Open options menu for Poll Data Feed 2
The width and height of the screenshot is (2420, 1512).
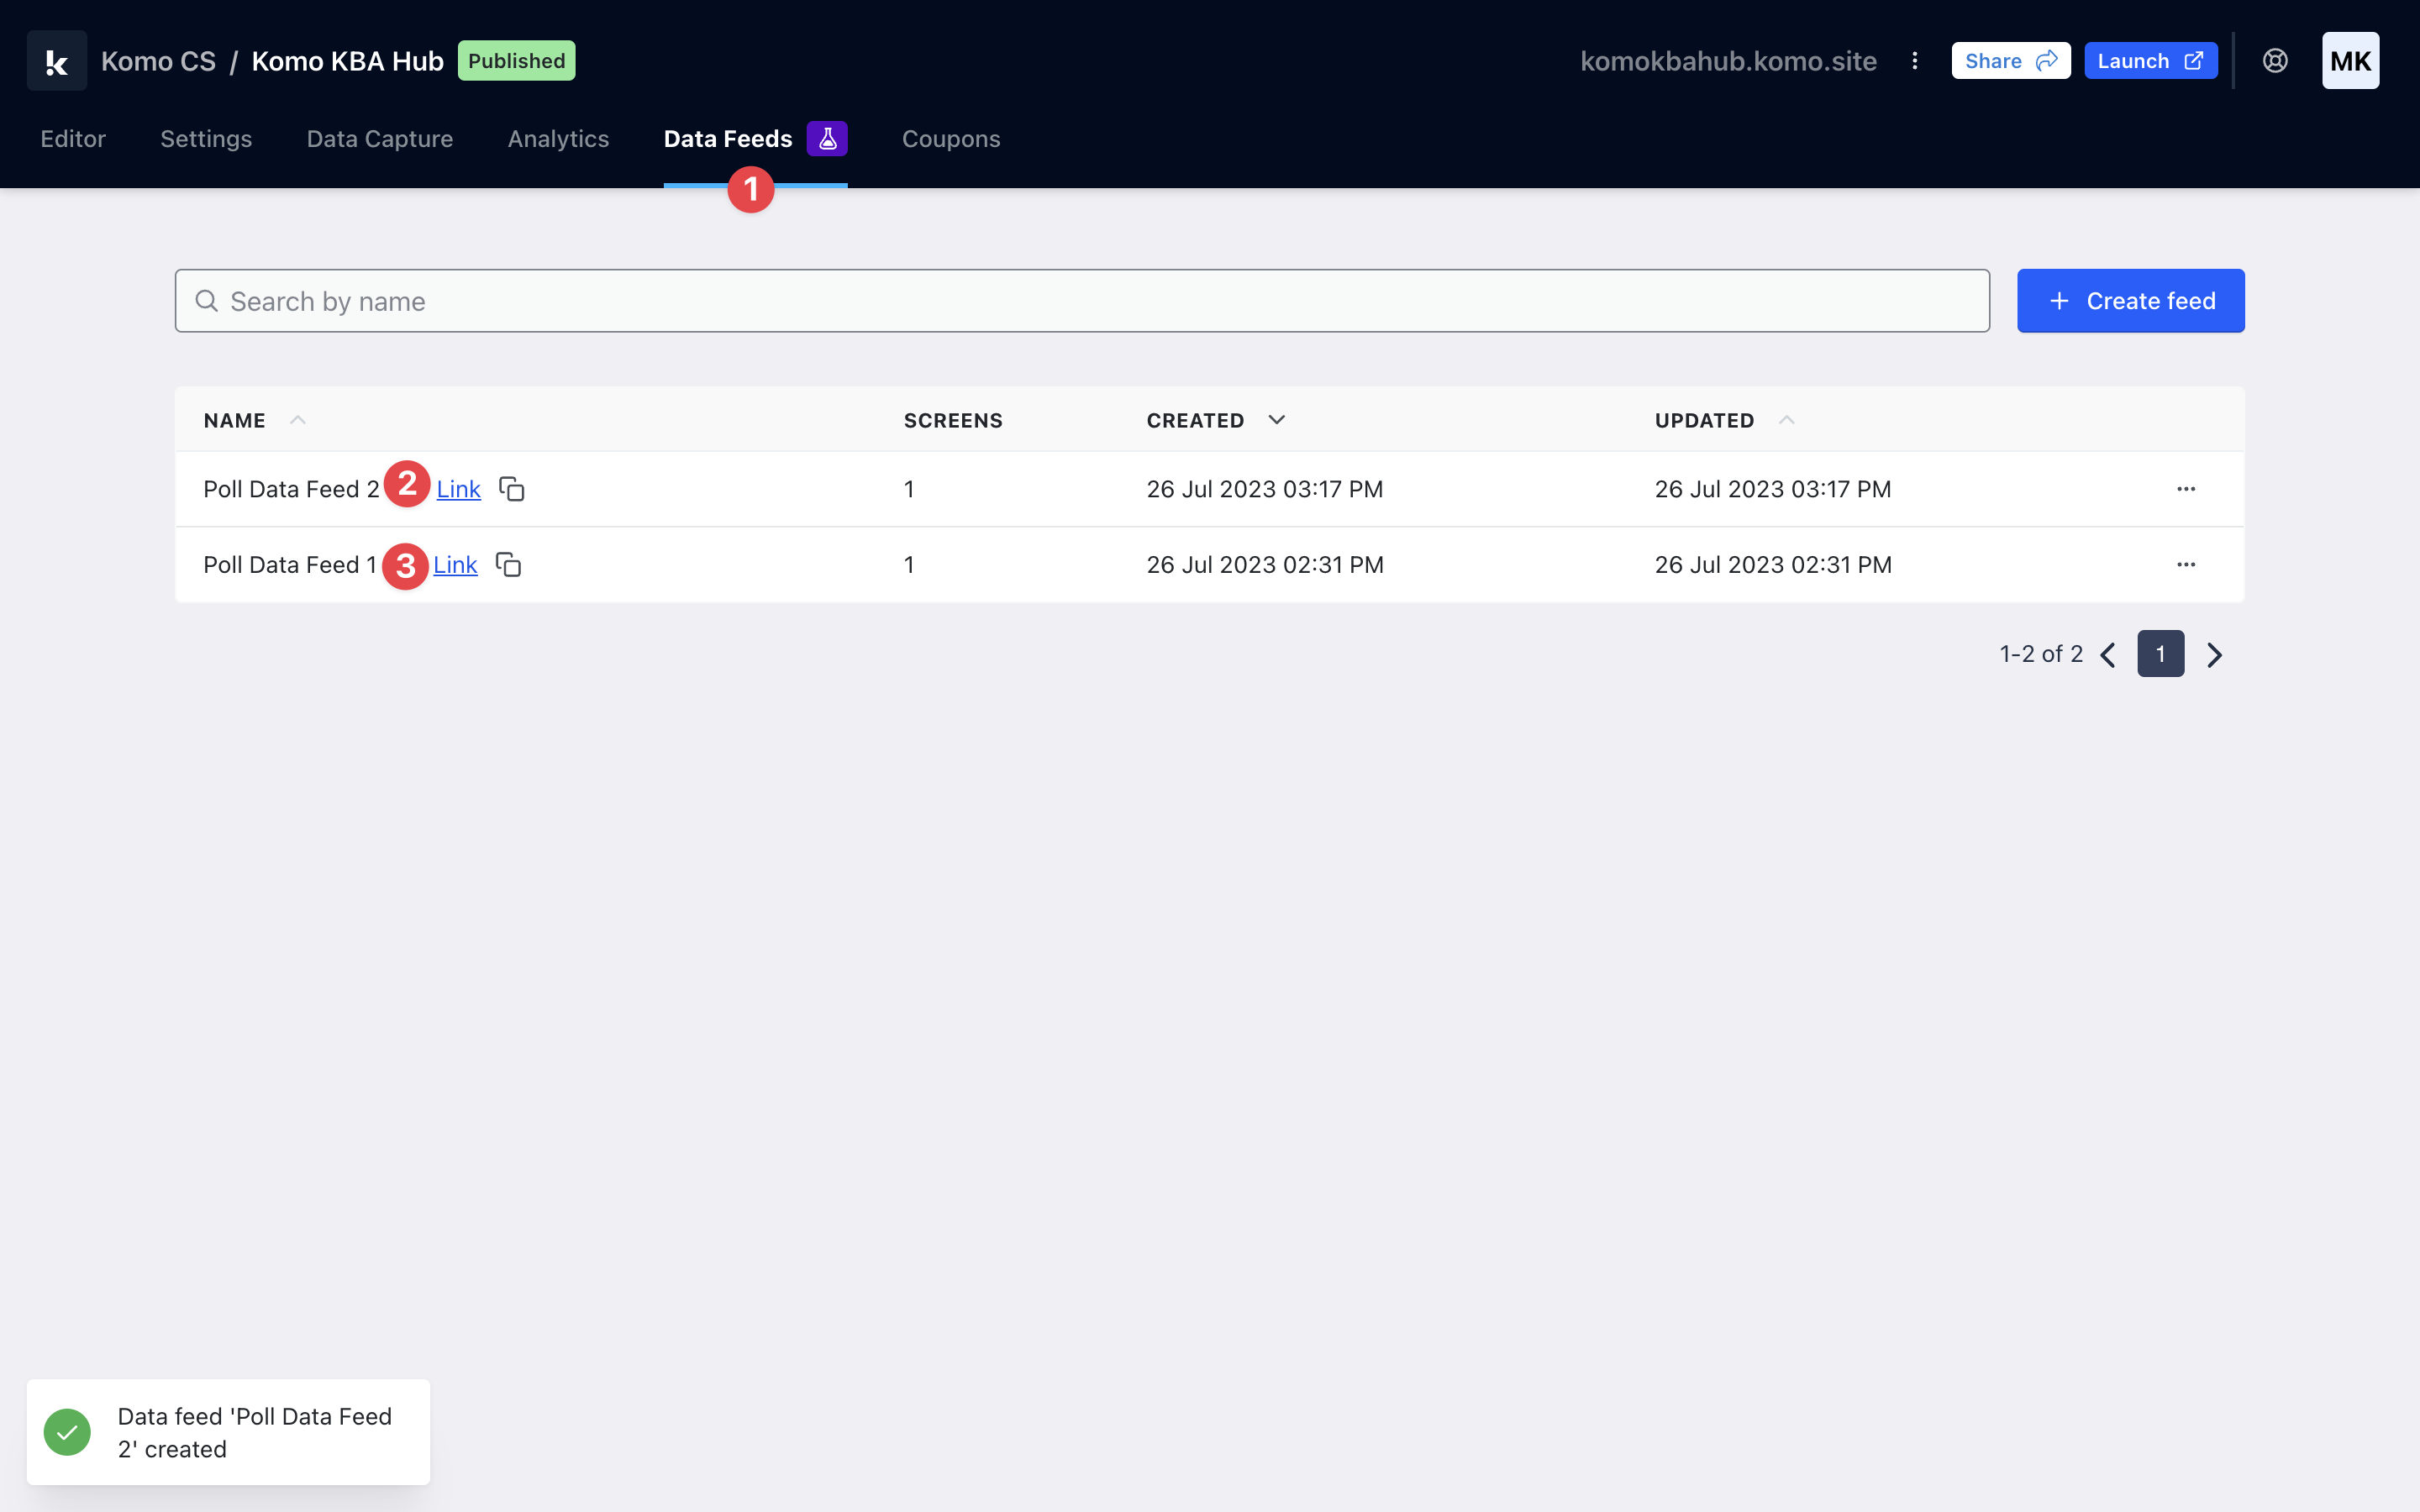pos(2186,489)
